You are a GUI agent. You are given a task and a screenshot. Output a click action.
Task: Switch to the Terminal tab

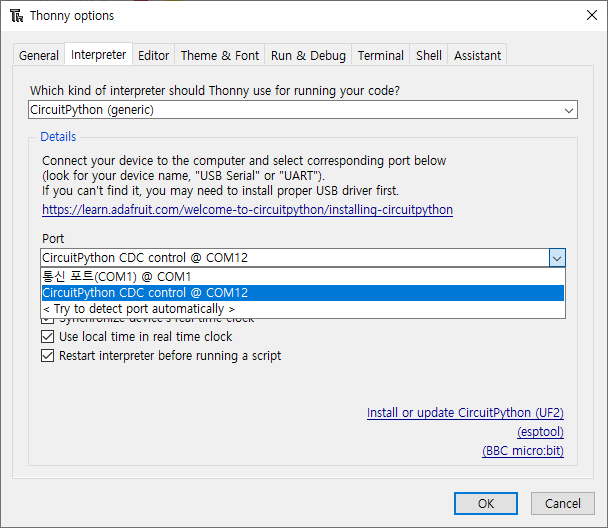[380, 55]
